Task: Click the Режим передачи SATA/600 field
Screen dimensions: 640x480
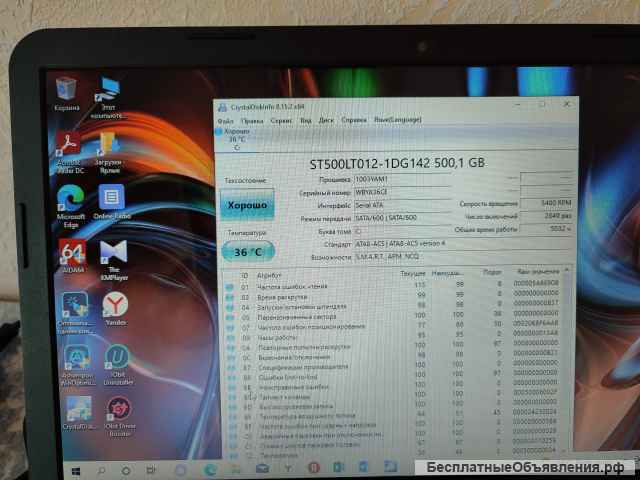Action: point(402,218)
